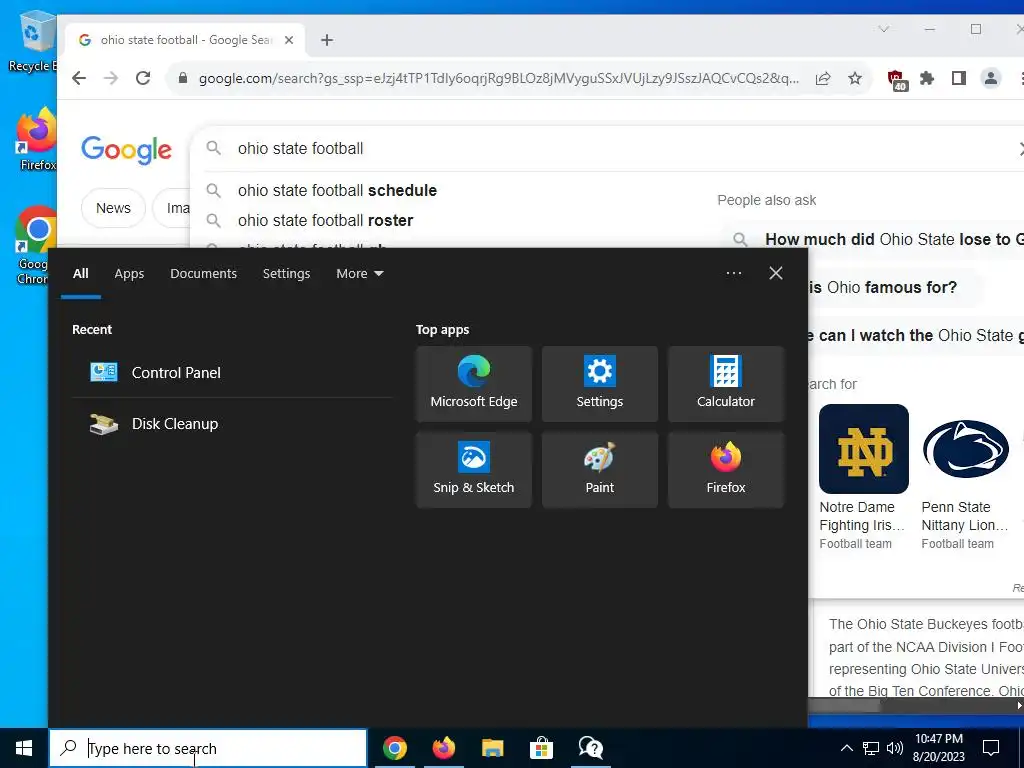This screenshot has height=768, width=1024.
Task: Launch Calculator from Top apps
Action: click(726, 384)
